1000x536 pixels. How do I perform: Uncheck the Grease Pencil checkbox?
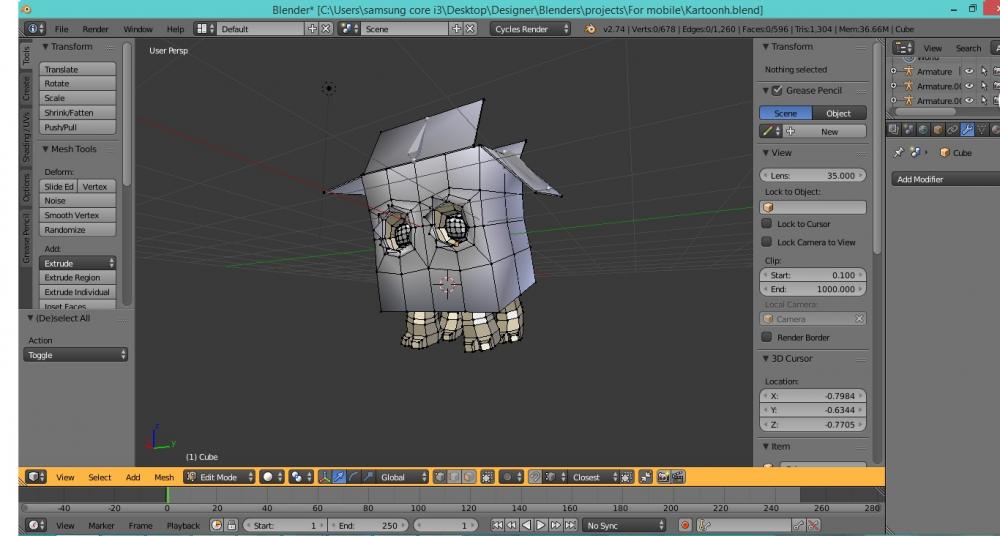click(x=777, y=91)
